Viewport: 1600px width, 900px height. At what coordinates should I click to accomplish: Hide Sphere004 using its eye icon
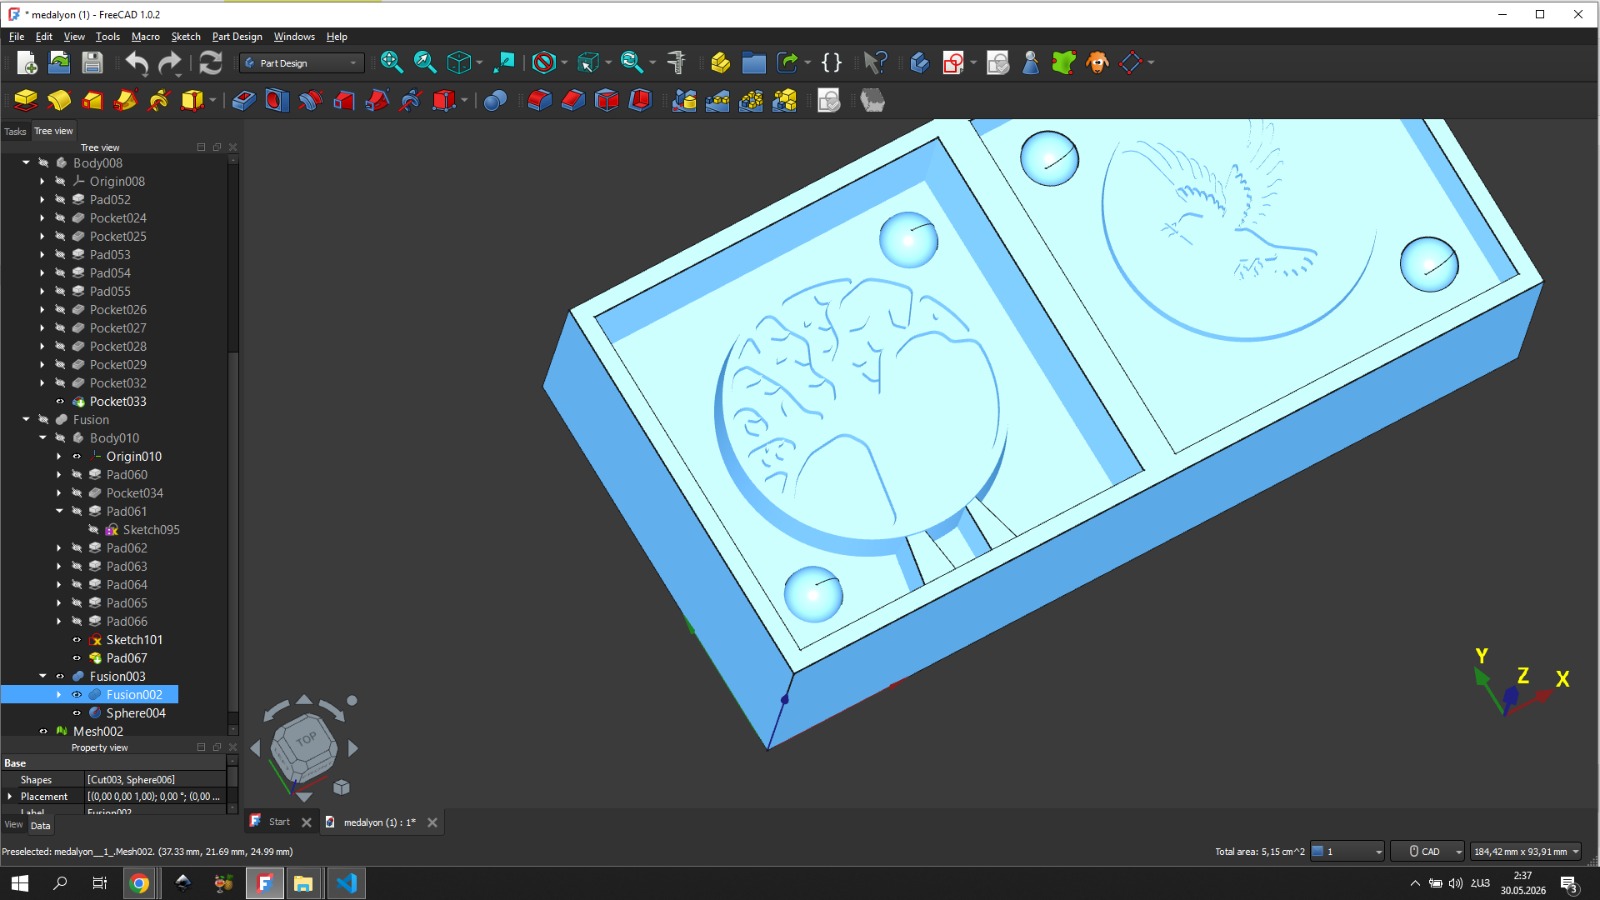coord(77,713)
